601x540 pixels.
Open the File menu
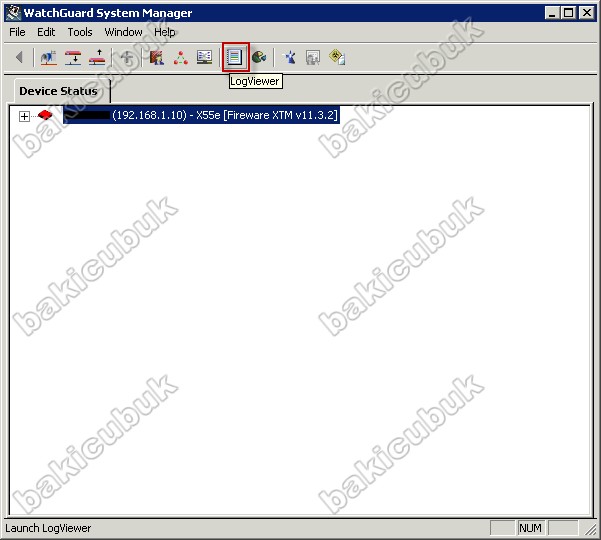(17, 32)
